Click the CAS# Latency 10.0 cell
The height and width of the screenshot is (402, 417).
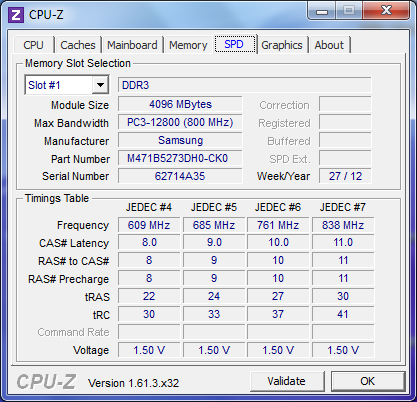click(278, 242)
